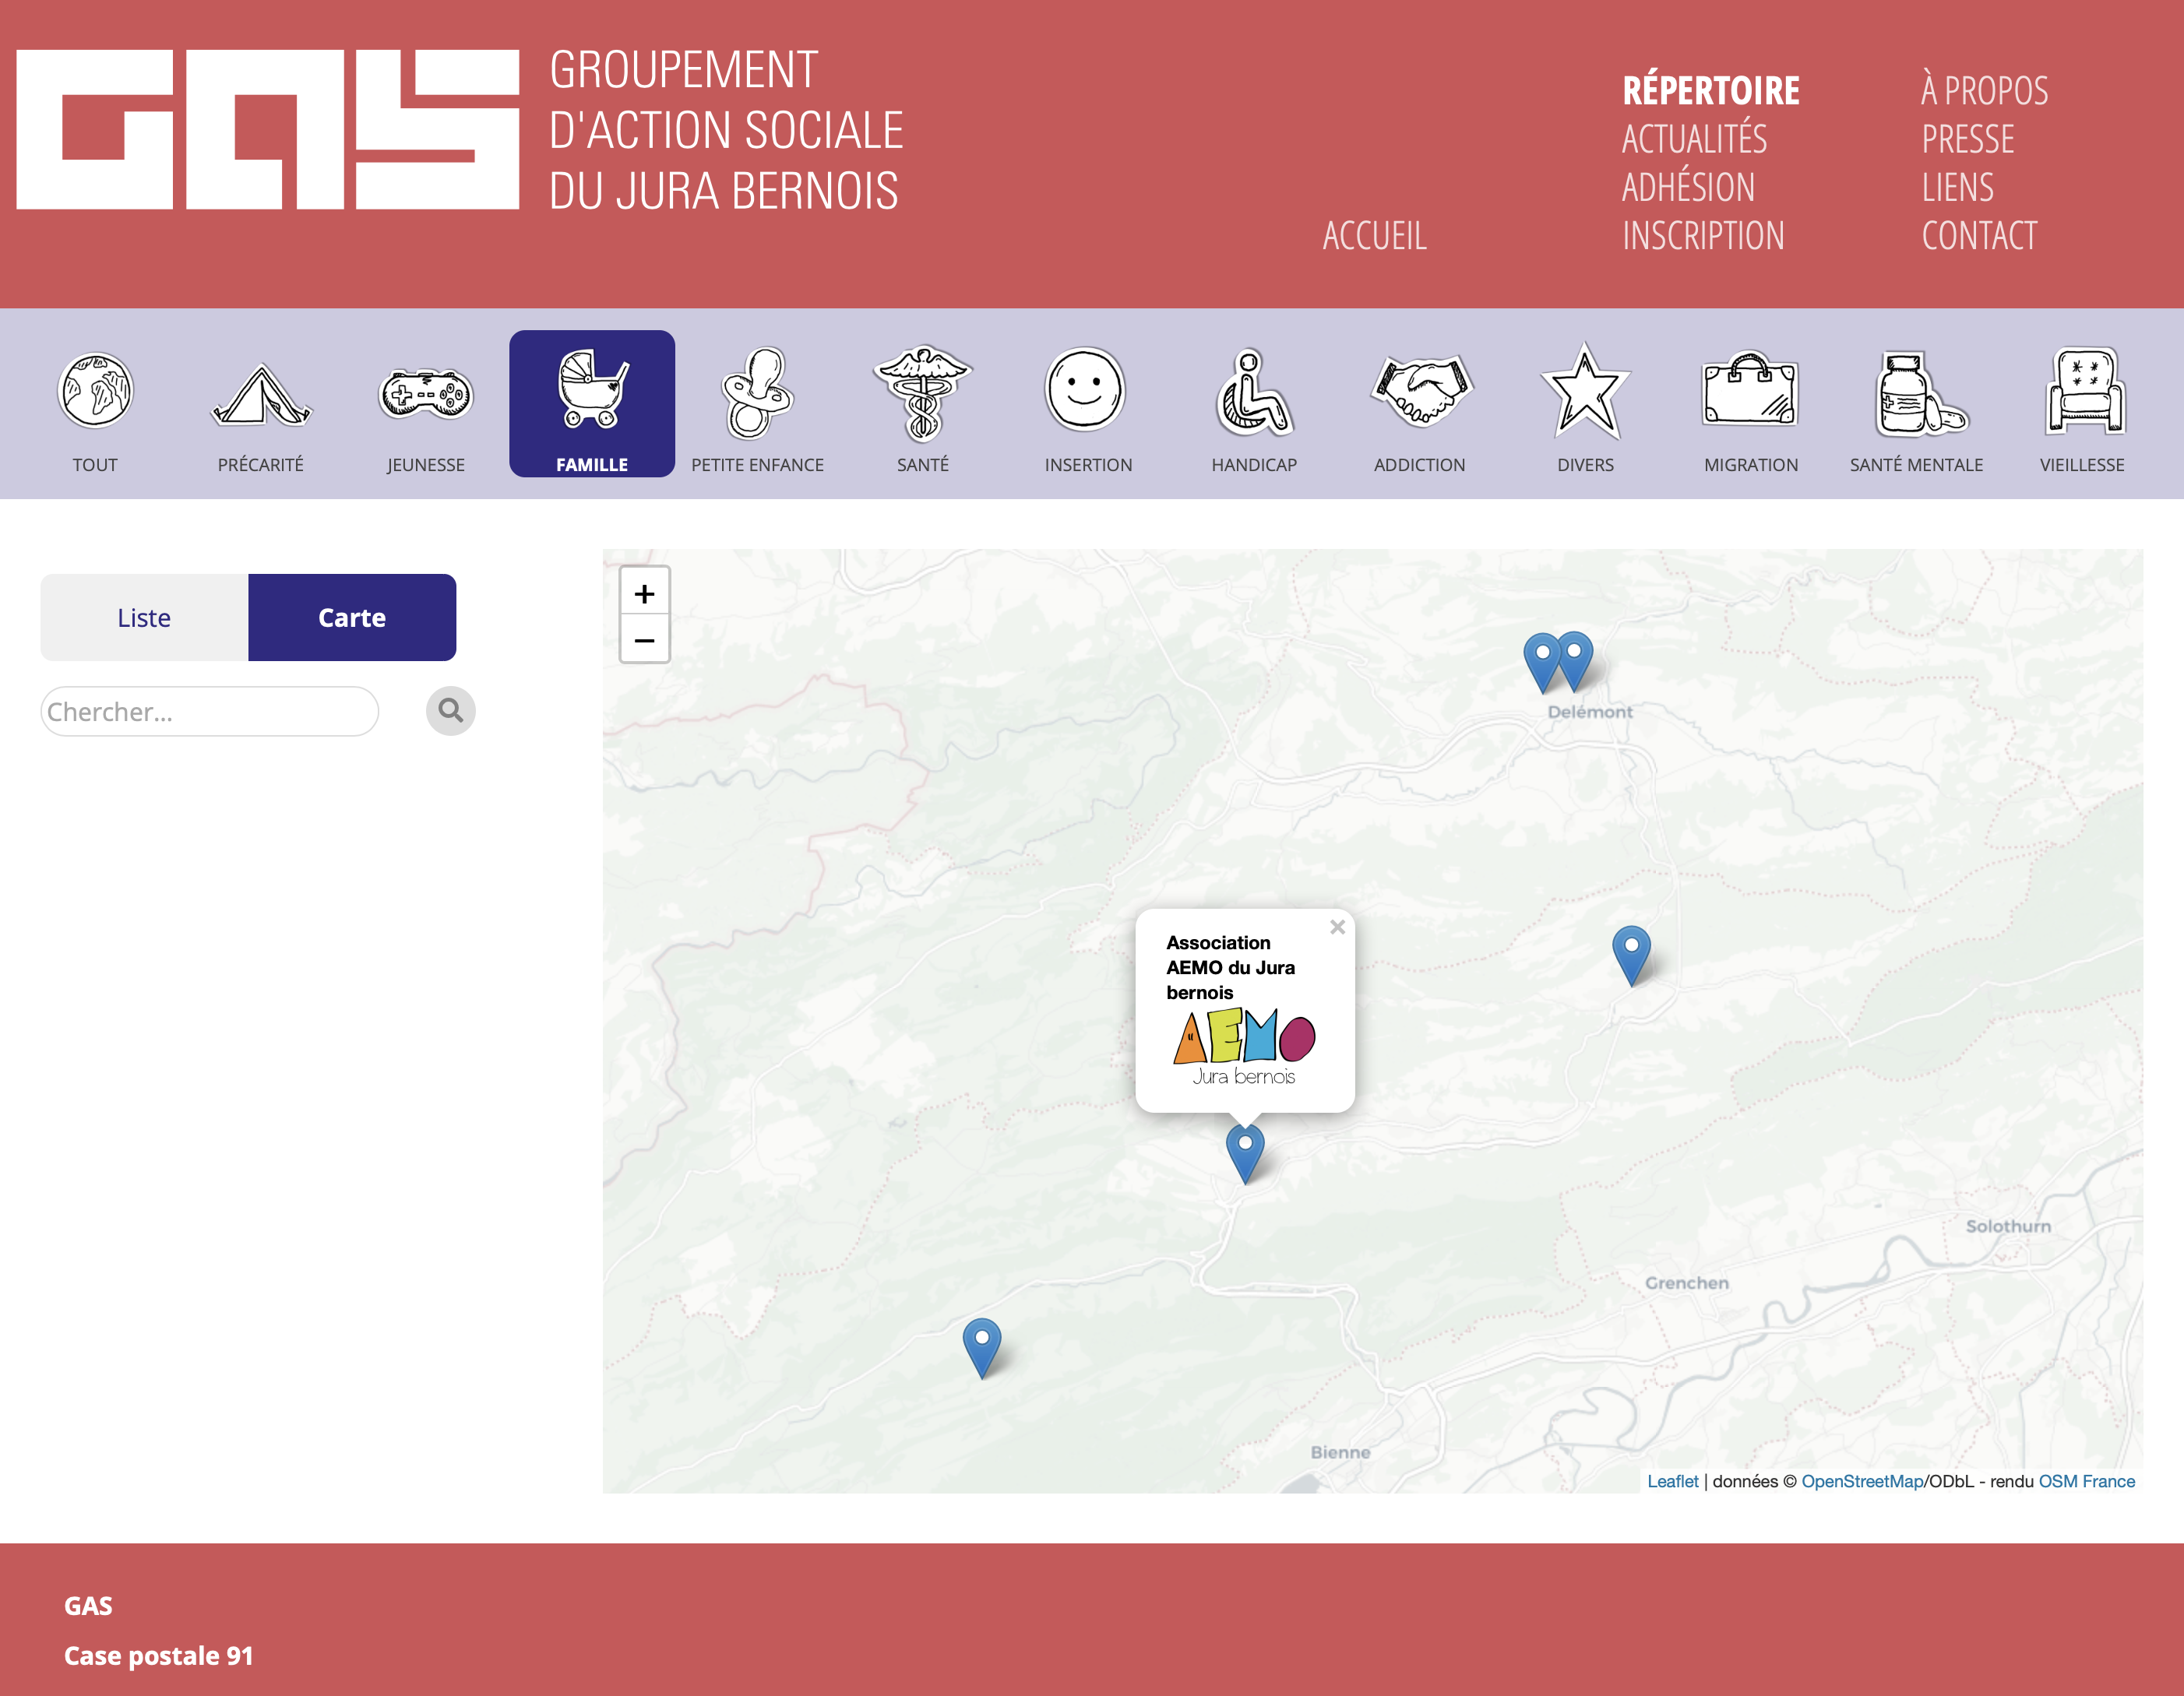Viewport: 2184px width, 1696px height.
Task: Switch to the Liste view
Action: click(x=144, y=618)
